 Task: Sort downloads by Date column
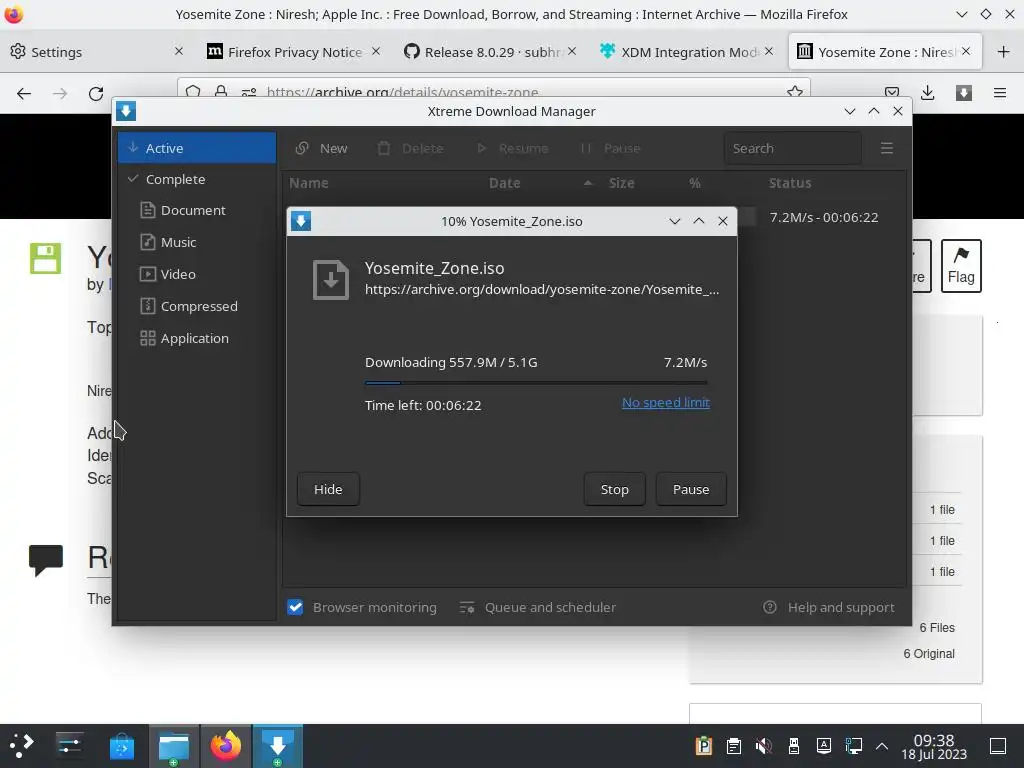[x=505, y=184]
